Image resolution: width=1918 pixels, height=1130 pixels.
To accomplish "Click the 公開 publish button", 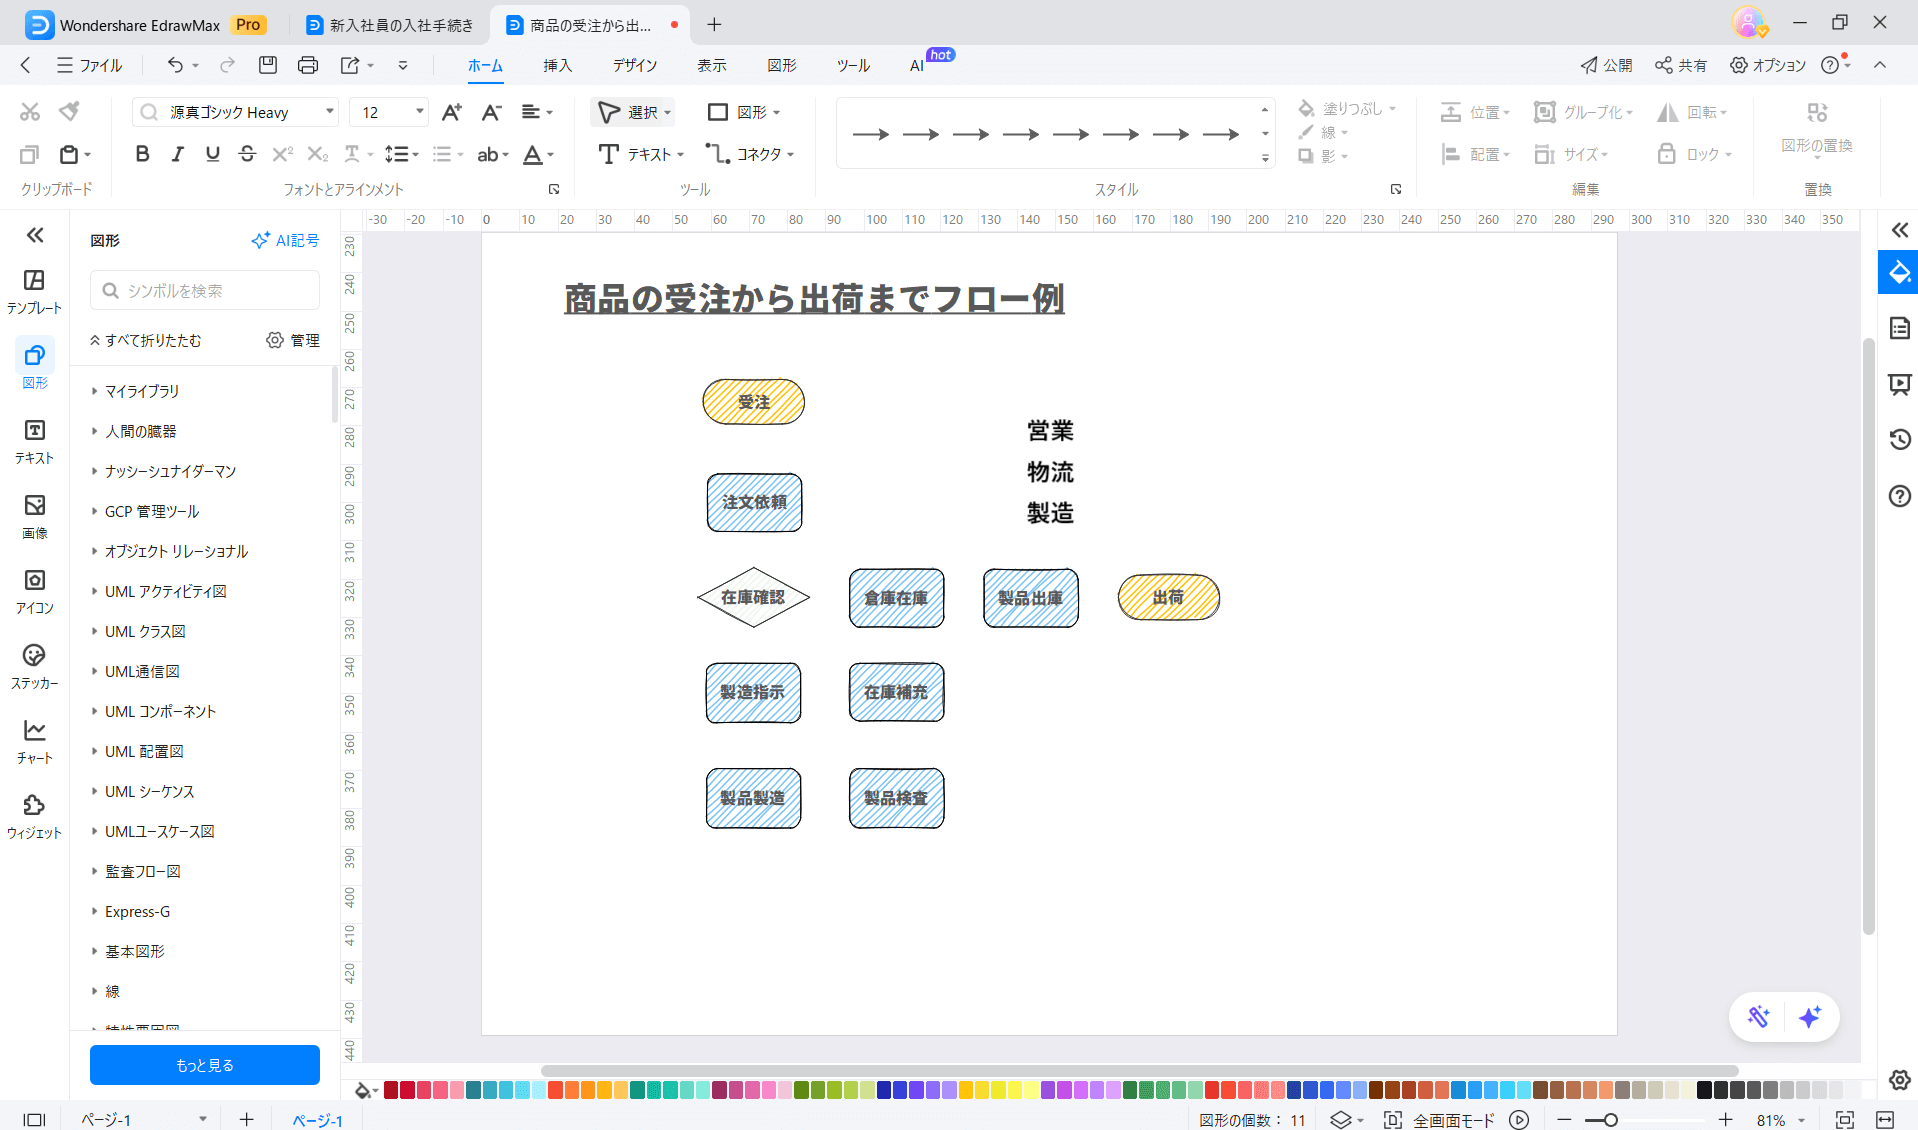I will click(x=1606, y=65).
